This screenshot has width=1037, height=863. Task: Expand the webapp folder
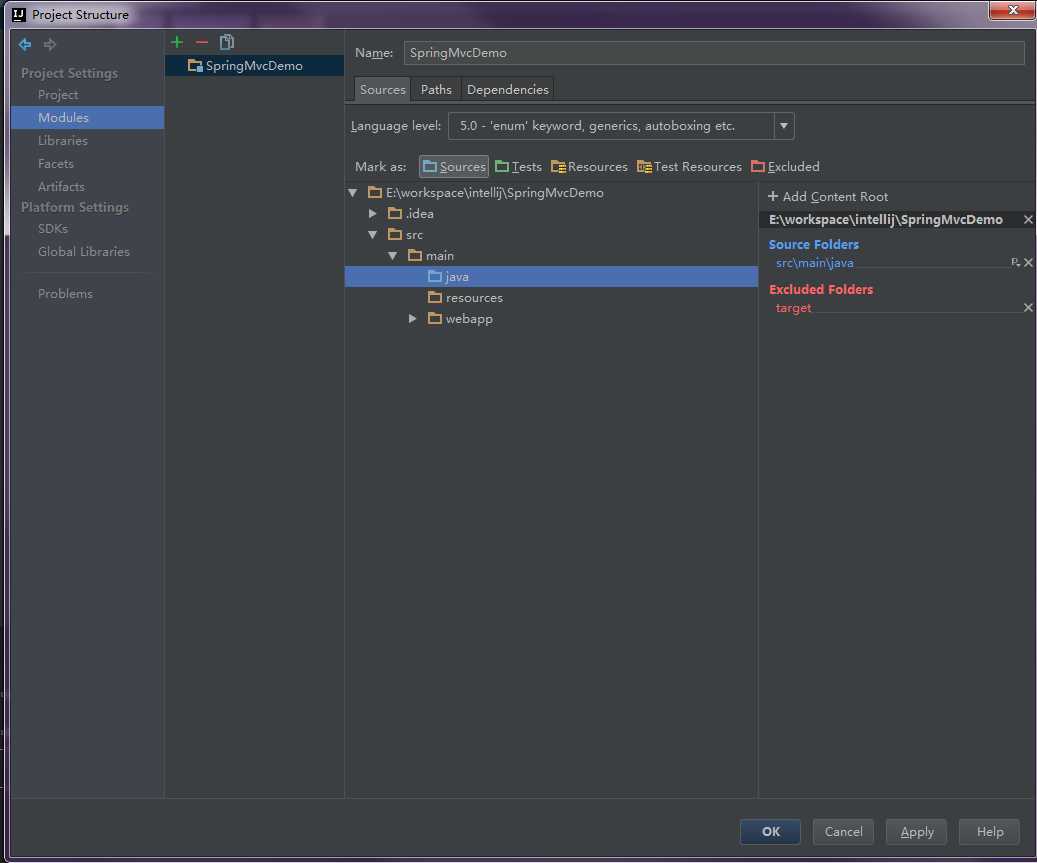point(413,319)
